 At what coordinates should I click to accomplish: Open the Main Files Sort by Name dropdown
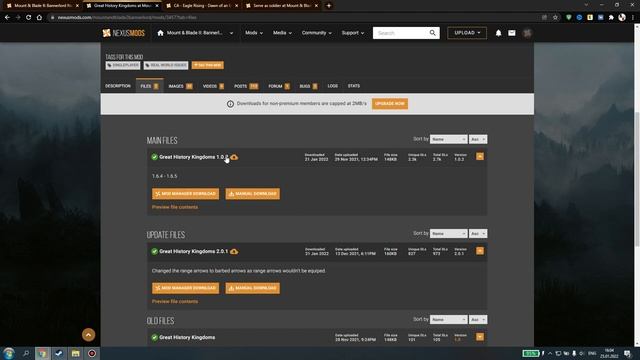(448, 140)
